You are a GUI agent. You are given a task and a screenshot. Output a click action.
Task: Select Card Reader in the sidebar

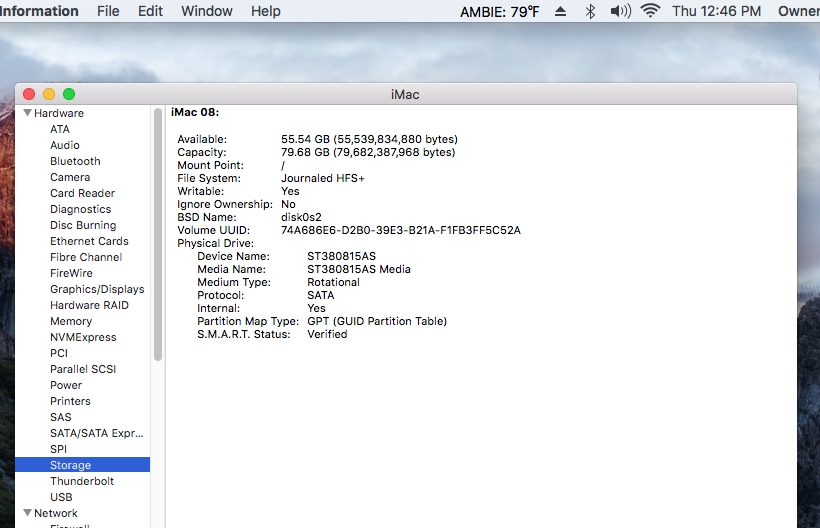click(83, 193)
